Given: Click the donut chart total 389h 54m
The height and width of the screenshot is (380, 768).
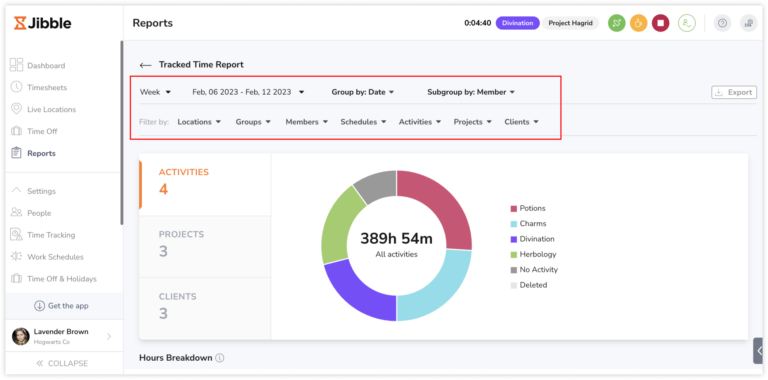Looking at the screenshot, I should tap(397, 238).
